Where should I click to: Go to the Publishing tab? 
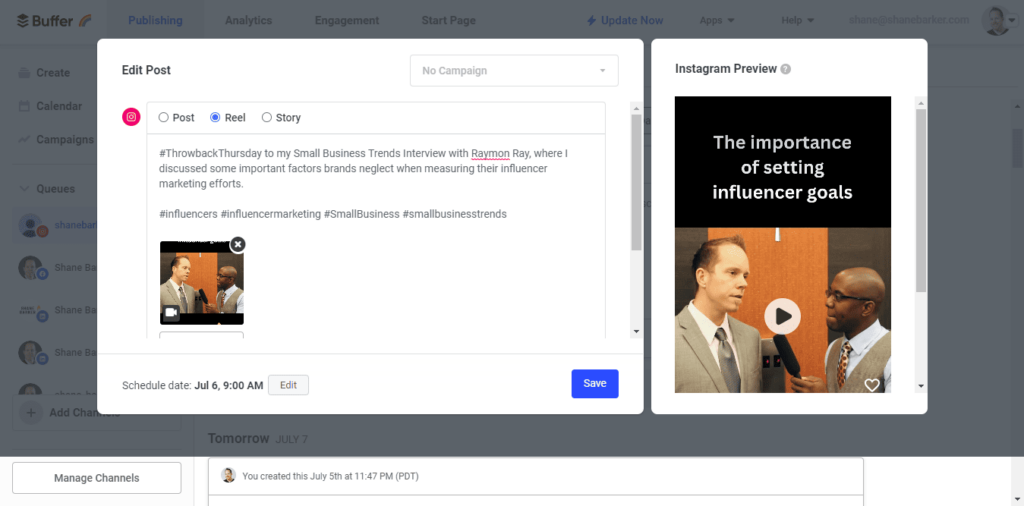[x=155, y=20]
